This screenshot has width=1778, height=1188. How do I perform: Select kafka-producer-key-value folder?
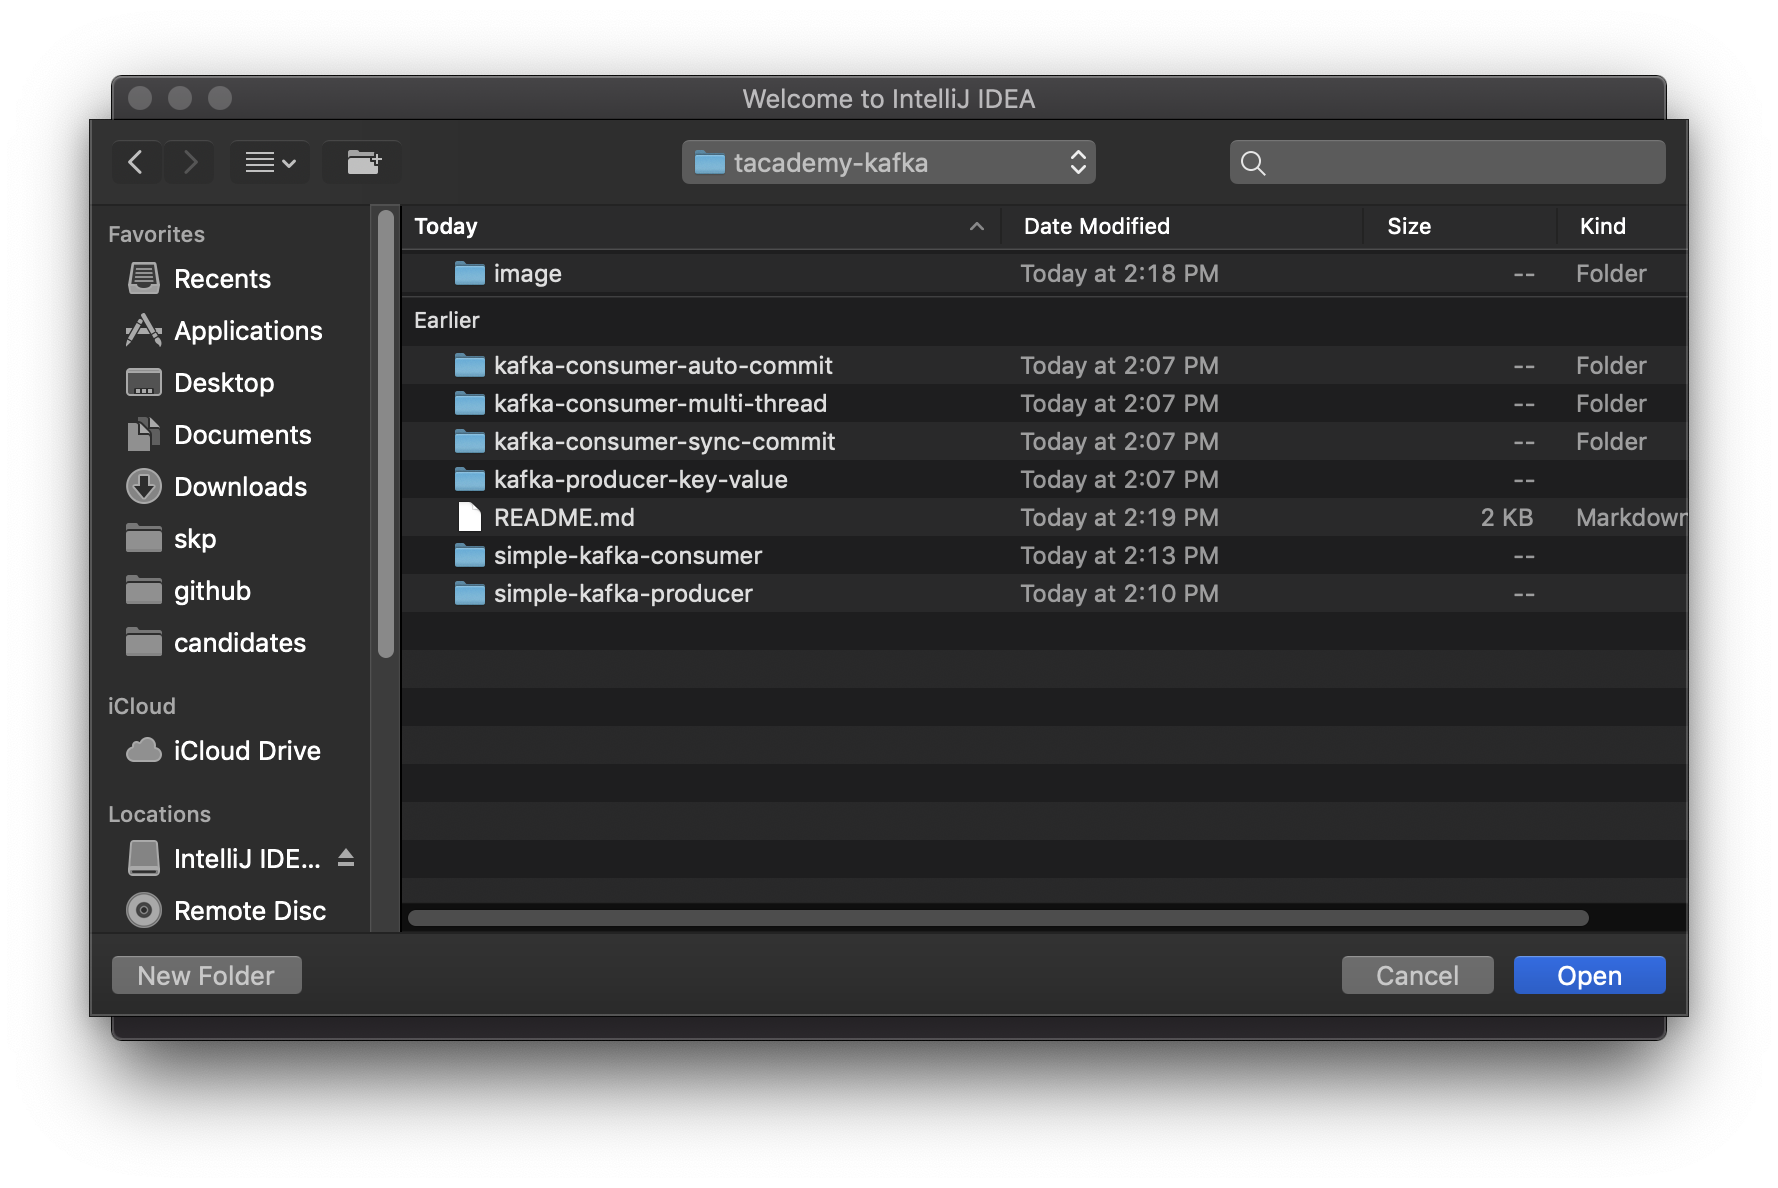coord(1044,480)
